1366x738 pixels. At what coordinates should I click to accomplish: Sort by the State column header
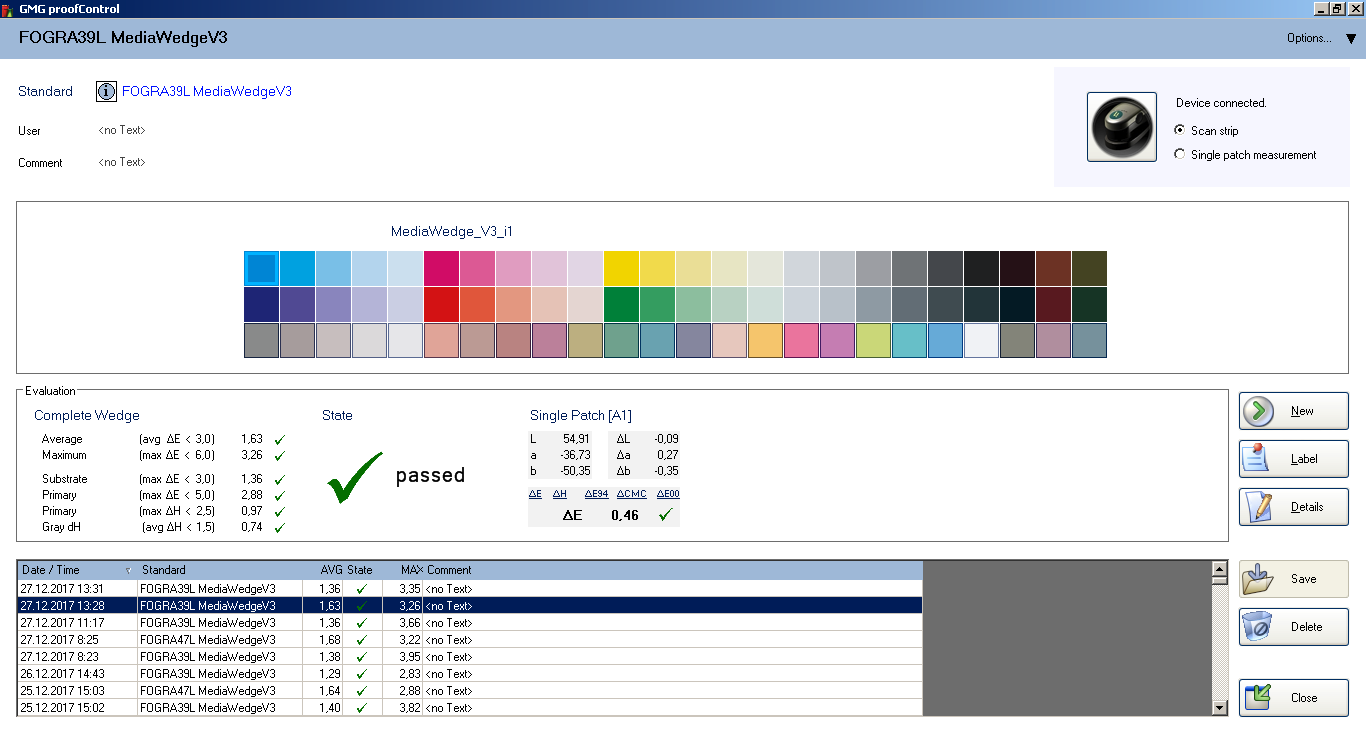[362, 570]
